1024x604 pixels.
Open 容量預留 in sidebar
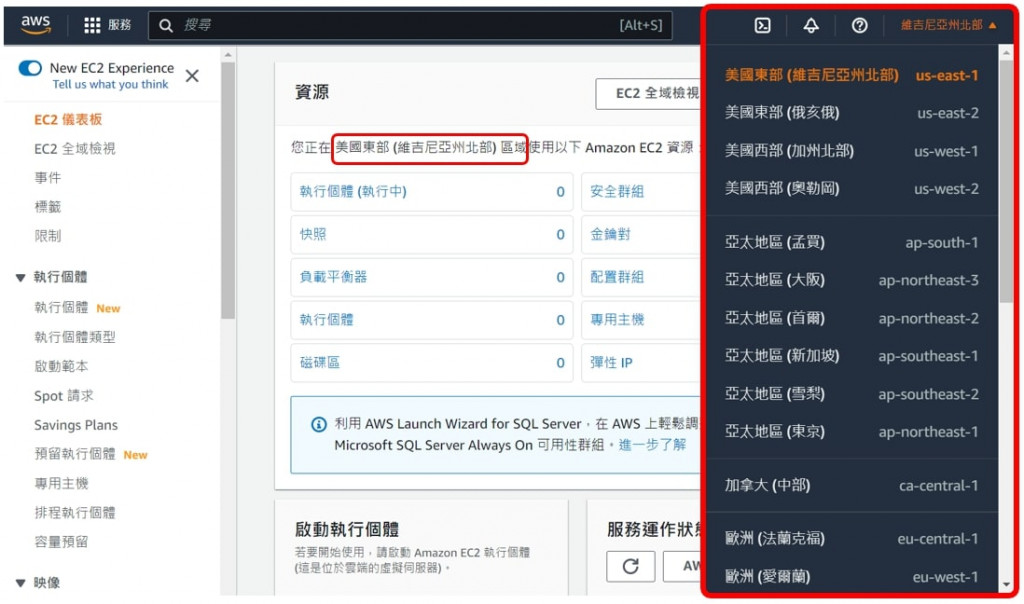61,541
